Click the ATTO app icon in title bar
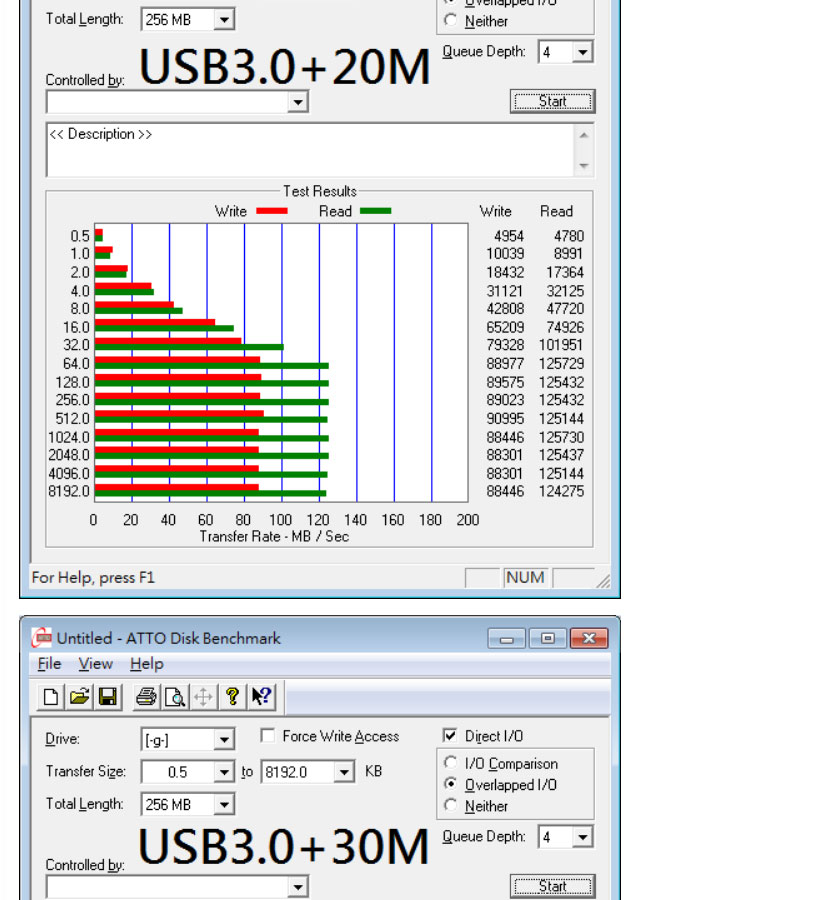Screen dimensions: 835x900 point(42,638)
